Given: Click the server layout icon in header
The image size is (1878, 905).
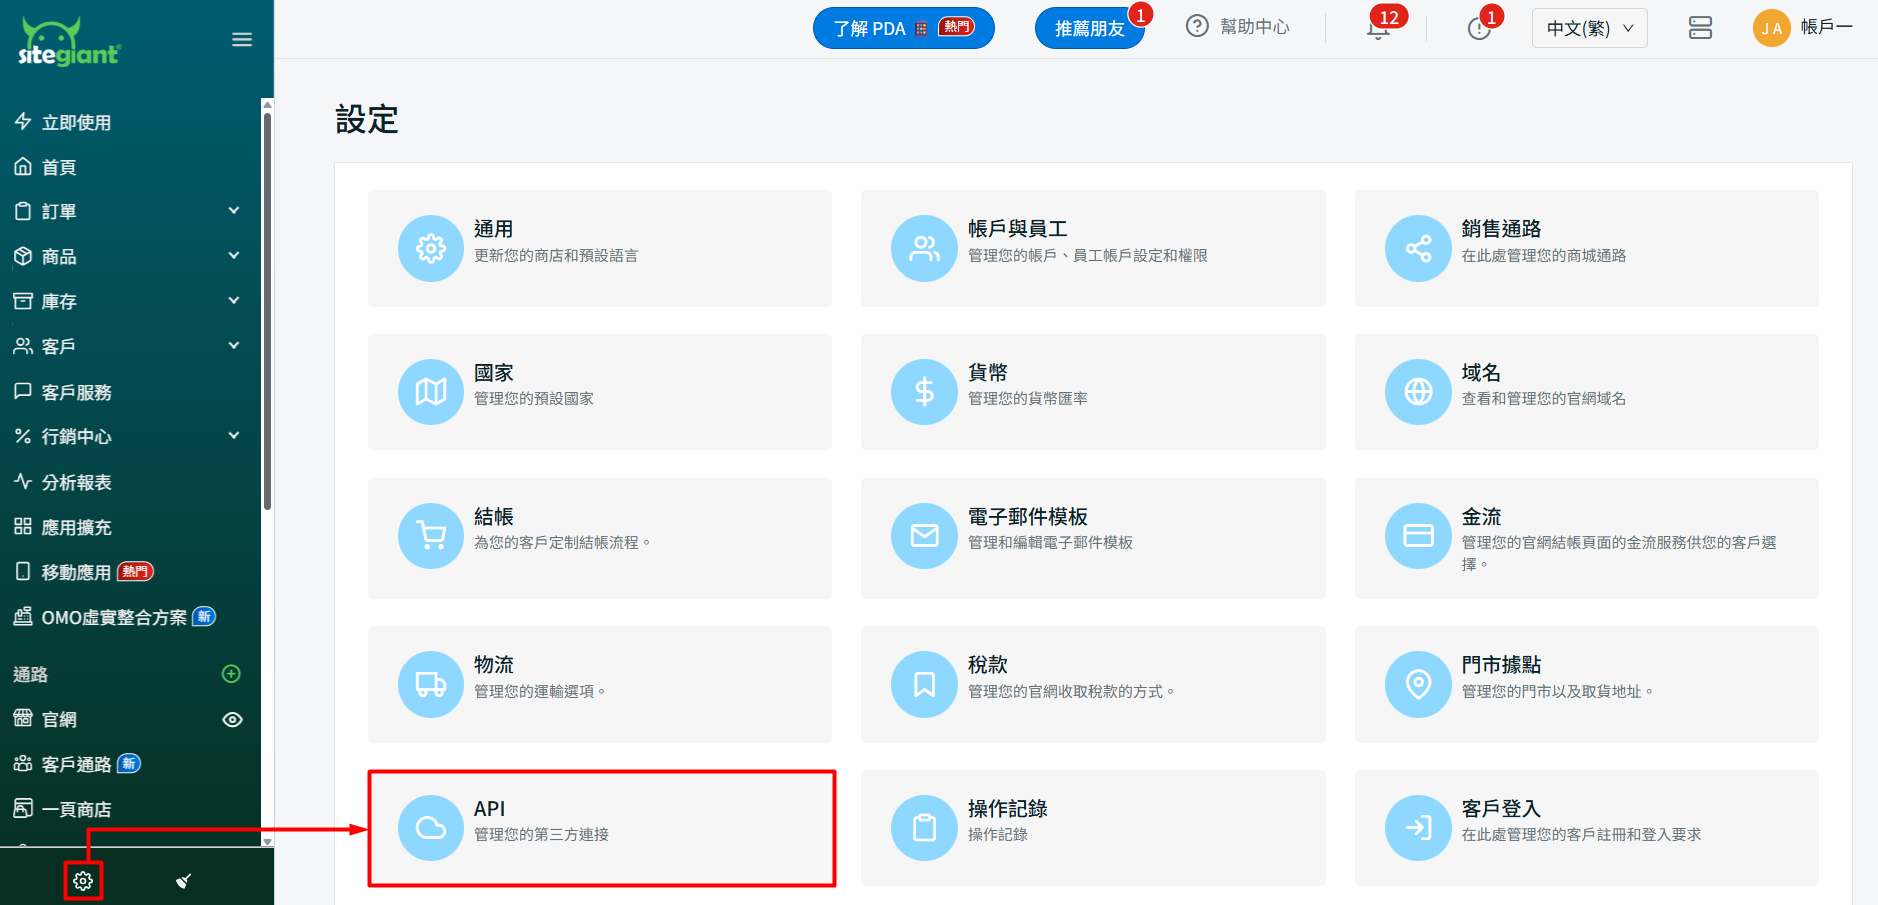Looking at the screenshot, I should click(x=1700, y=28).
